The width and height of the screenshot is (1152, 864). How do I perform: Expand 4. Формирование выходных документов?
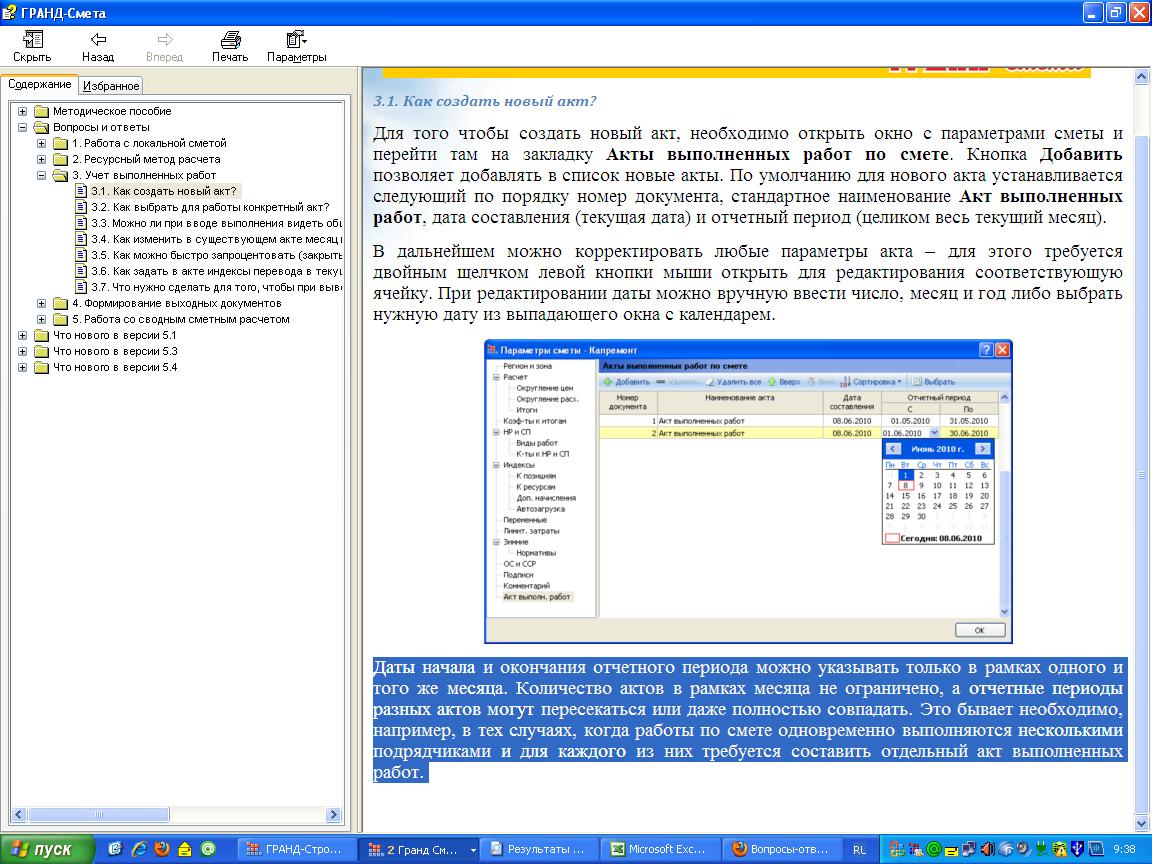[42, 303]
